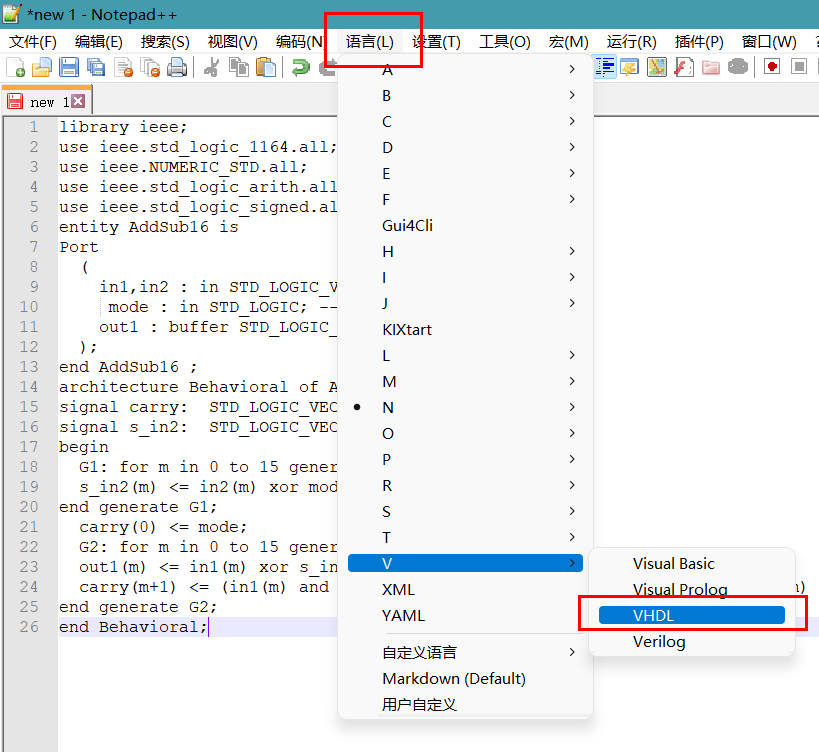The width and height of the screenshot is (819, 752).
Task: Open the 运行(R) menu
Action: [x=631, y=42]
